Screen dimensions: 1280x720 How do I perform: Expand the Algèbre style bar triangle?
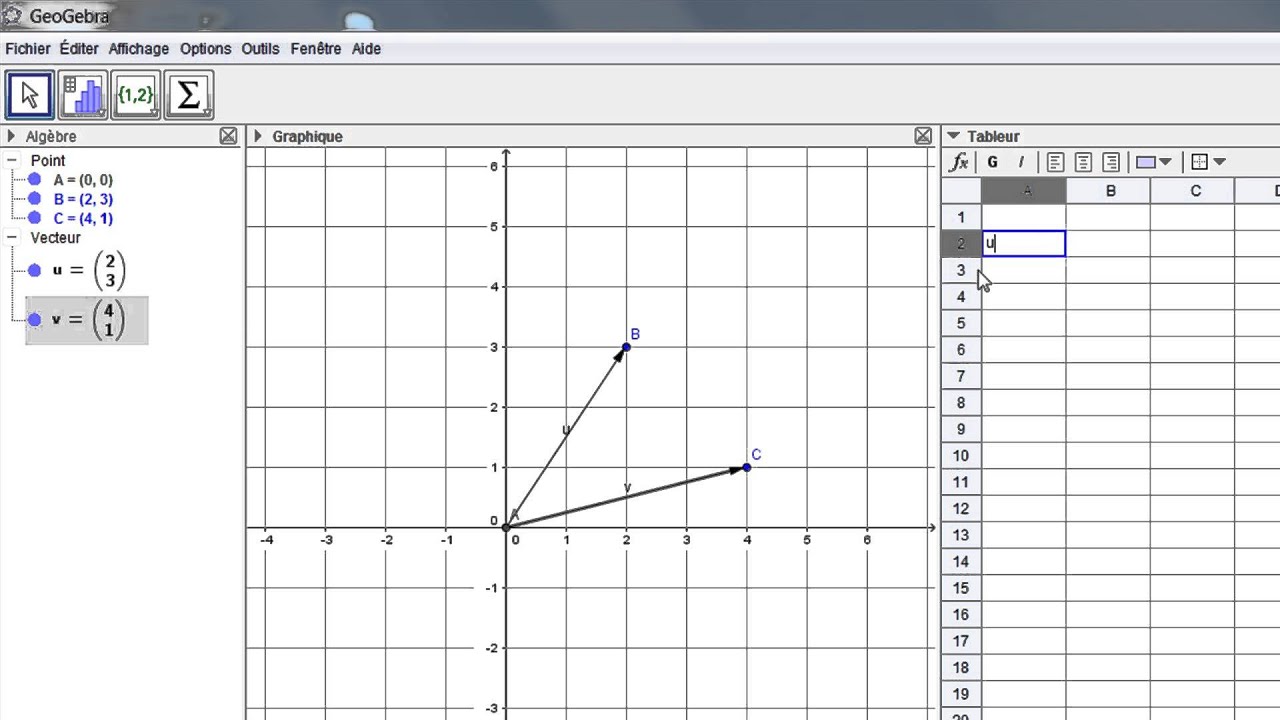point(11,136)
